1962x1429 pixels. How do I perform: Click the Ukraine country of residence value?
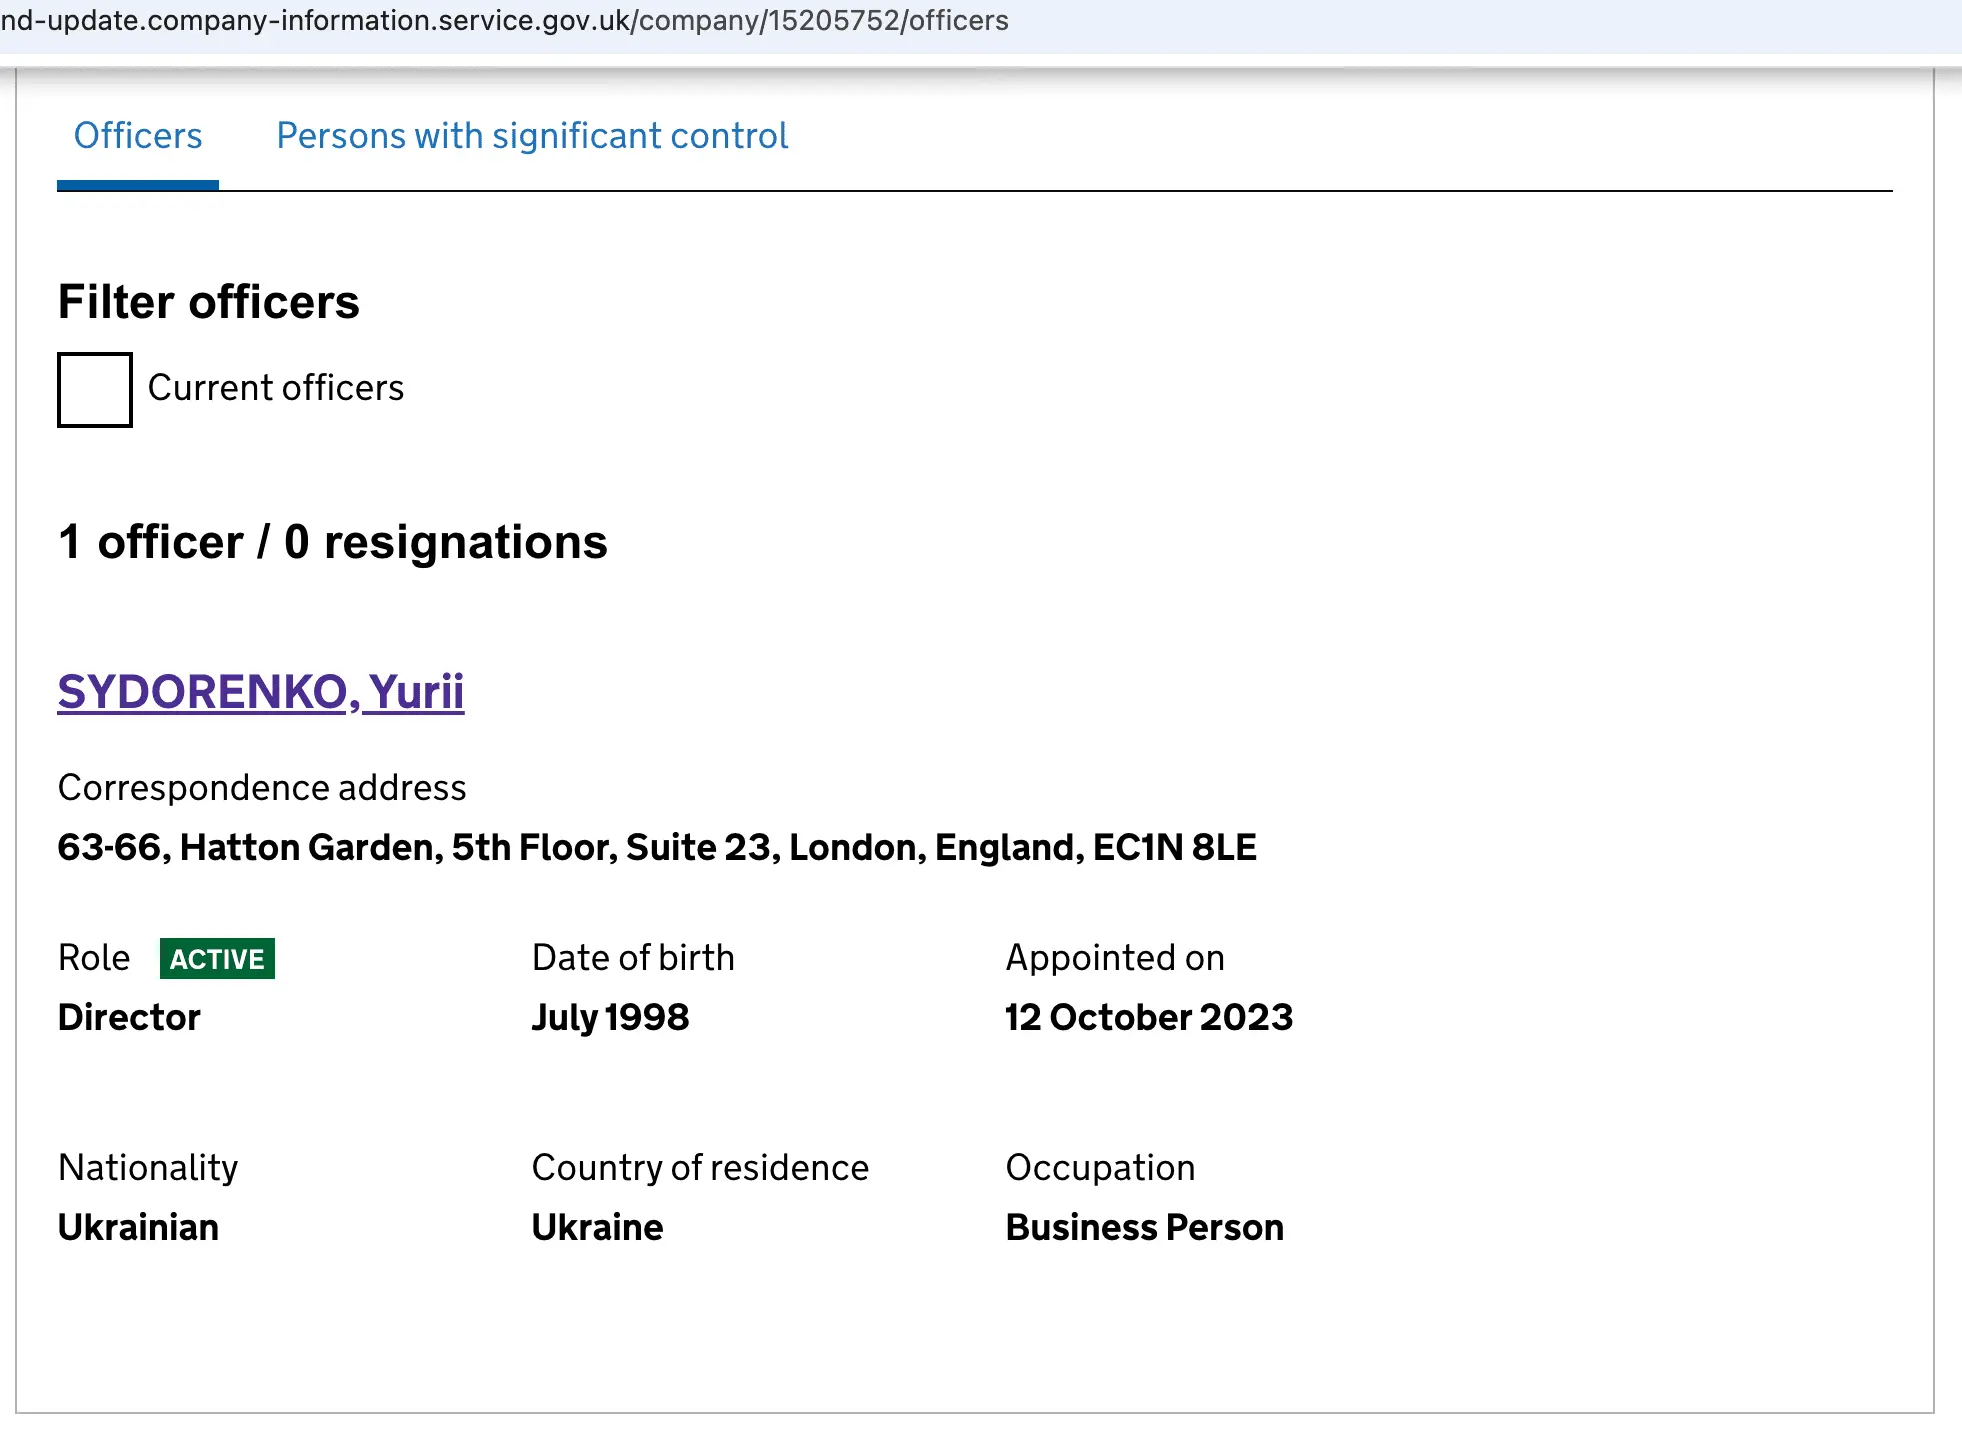[x=597, y=1228]
